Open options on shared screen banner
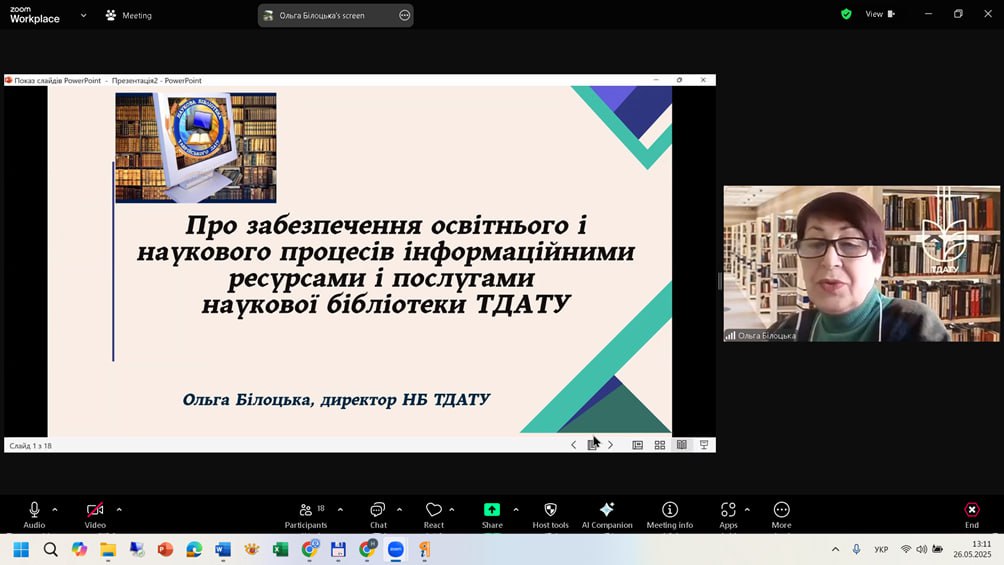1004x565 pixels. pos(404,15)
